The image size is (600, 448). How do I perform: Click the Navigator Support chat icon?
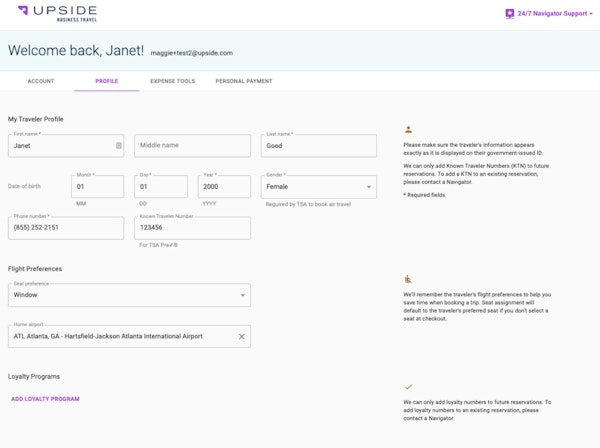tap(509, 14)
